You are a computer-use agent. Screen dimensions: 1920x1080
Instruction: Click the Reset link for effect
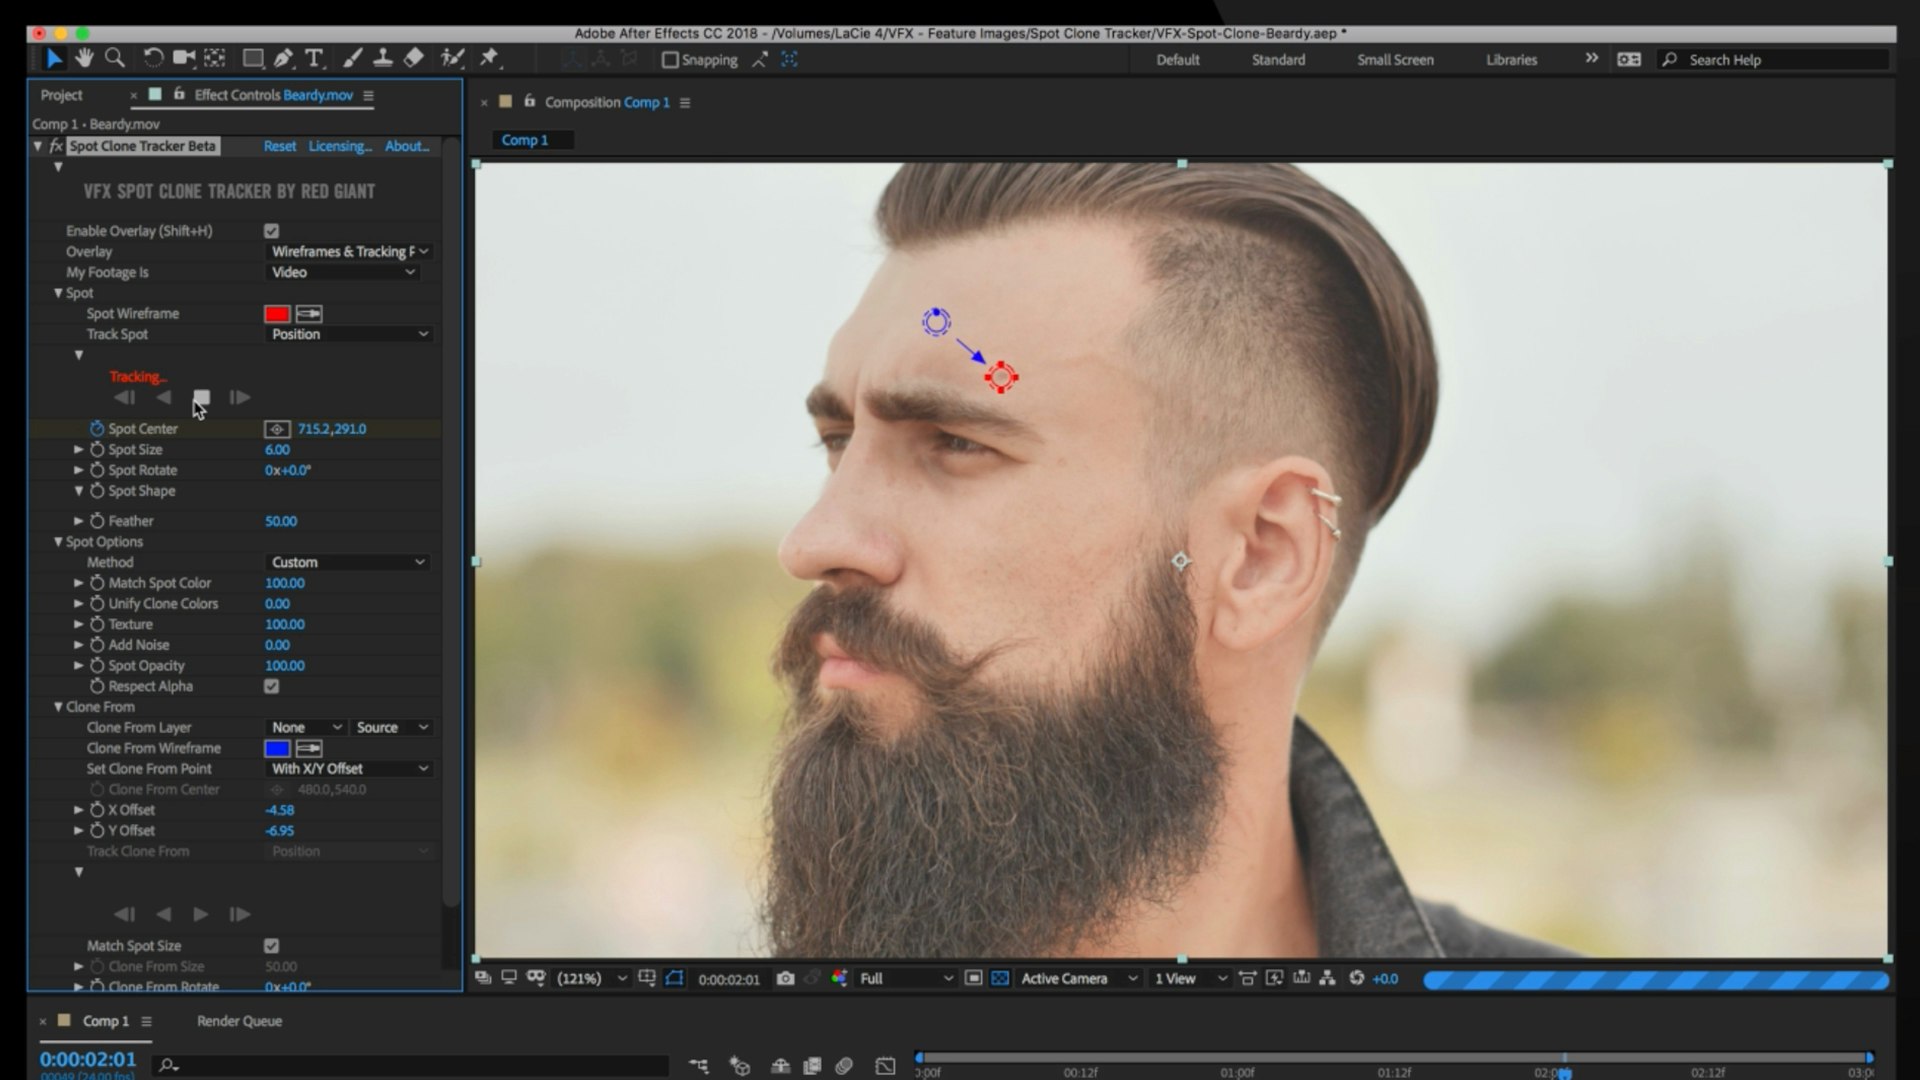coord(279,146)
